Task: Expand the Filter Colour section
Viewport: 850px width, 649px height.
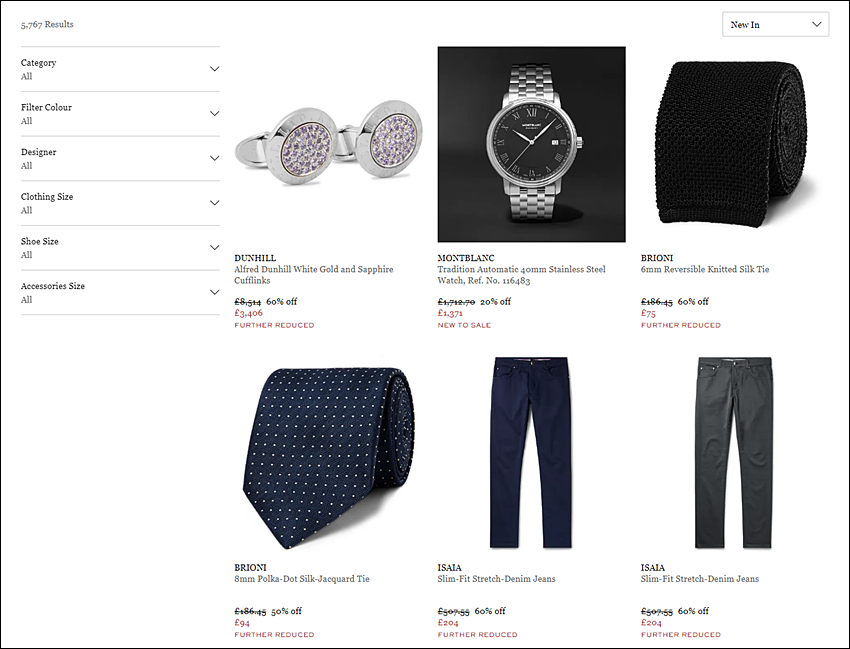Action: pos(120,114)
